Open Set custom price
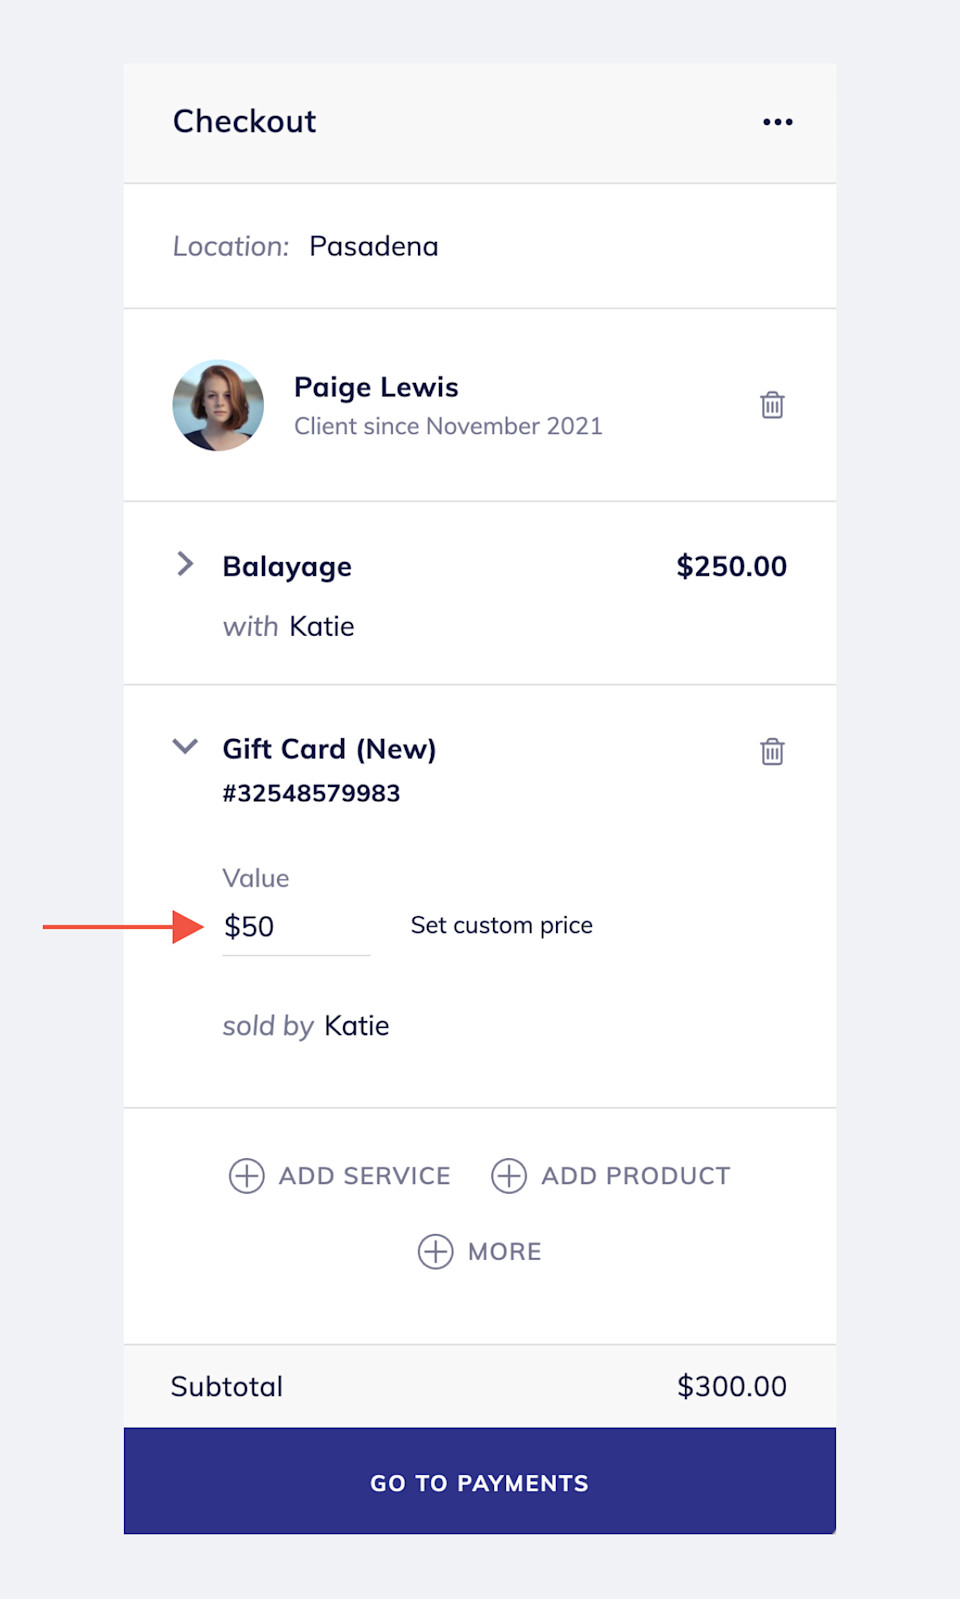 500,925
